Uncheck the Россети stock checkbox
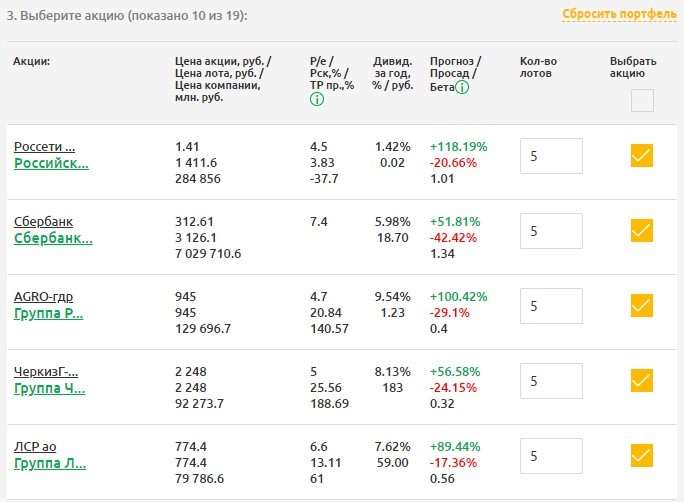The width and height of the screenshot is (684, 502). tap(642, 156)
